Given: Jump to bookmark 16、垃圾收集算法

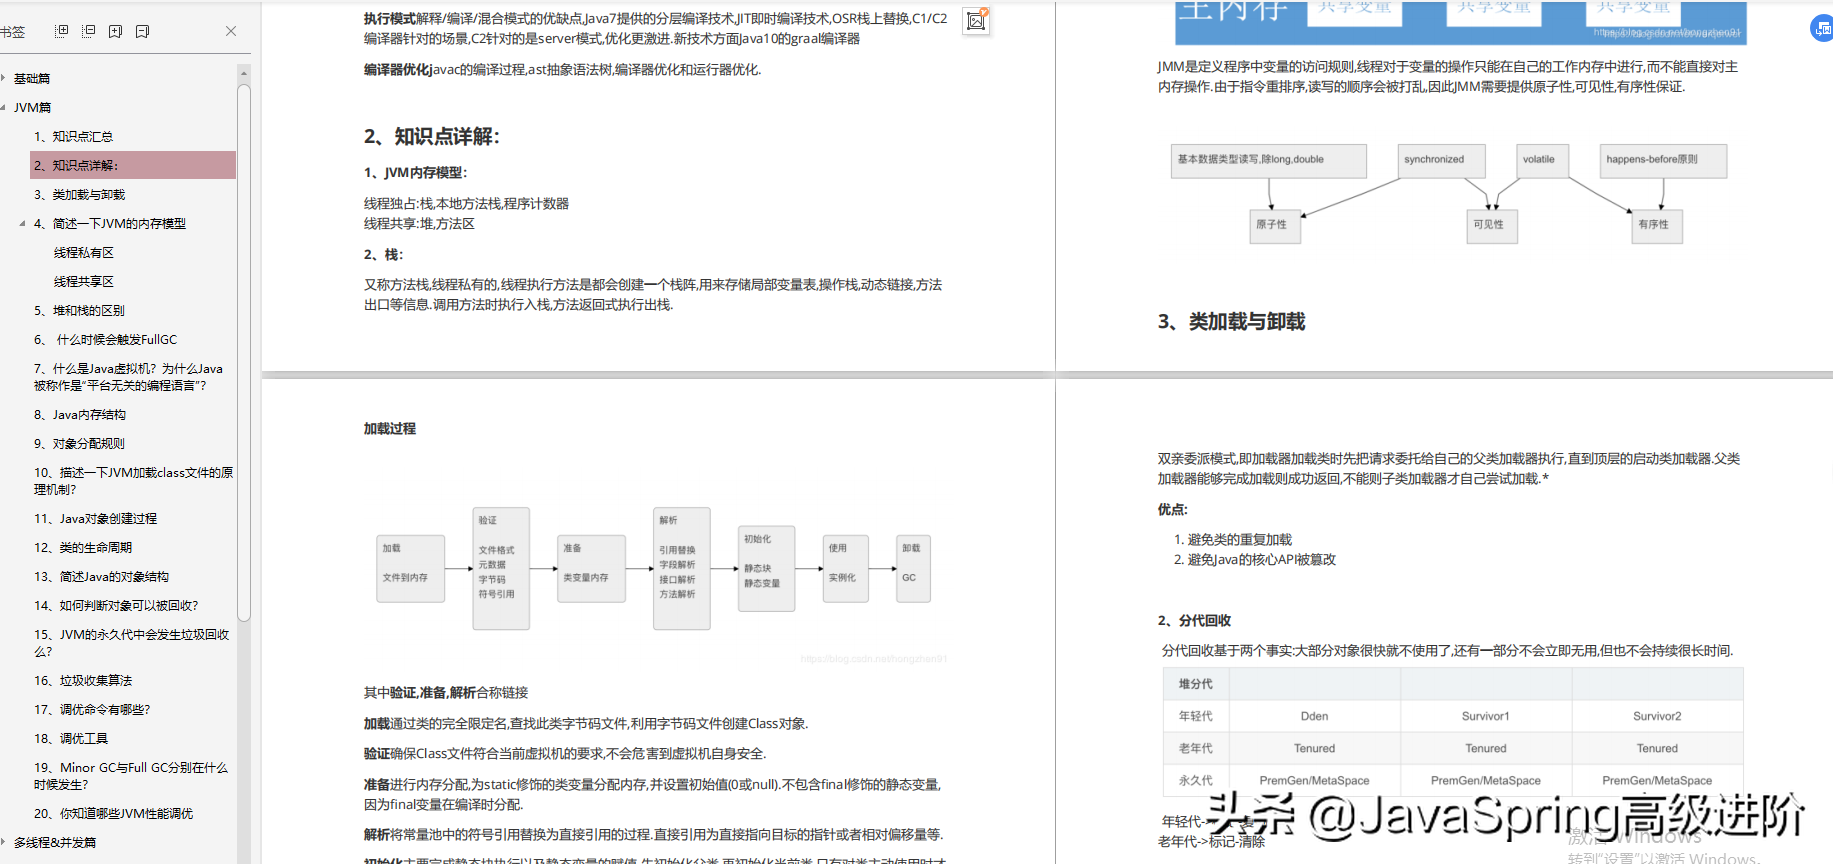Looking at the screenshot, I should [x=83, y=680].
